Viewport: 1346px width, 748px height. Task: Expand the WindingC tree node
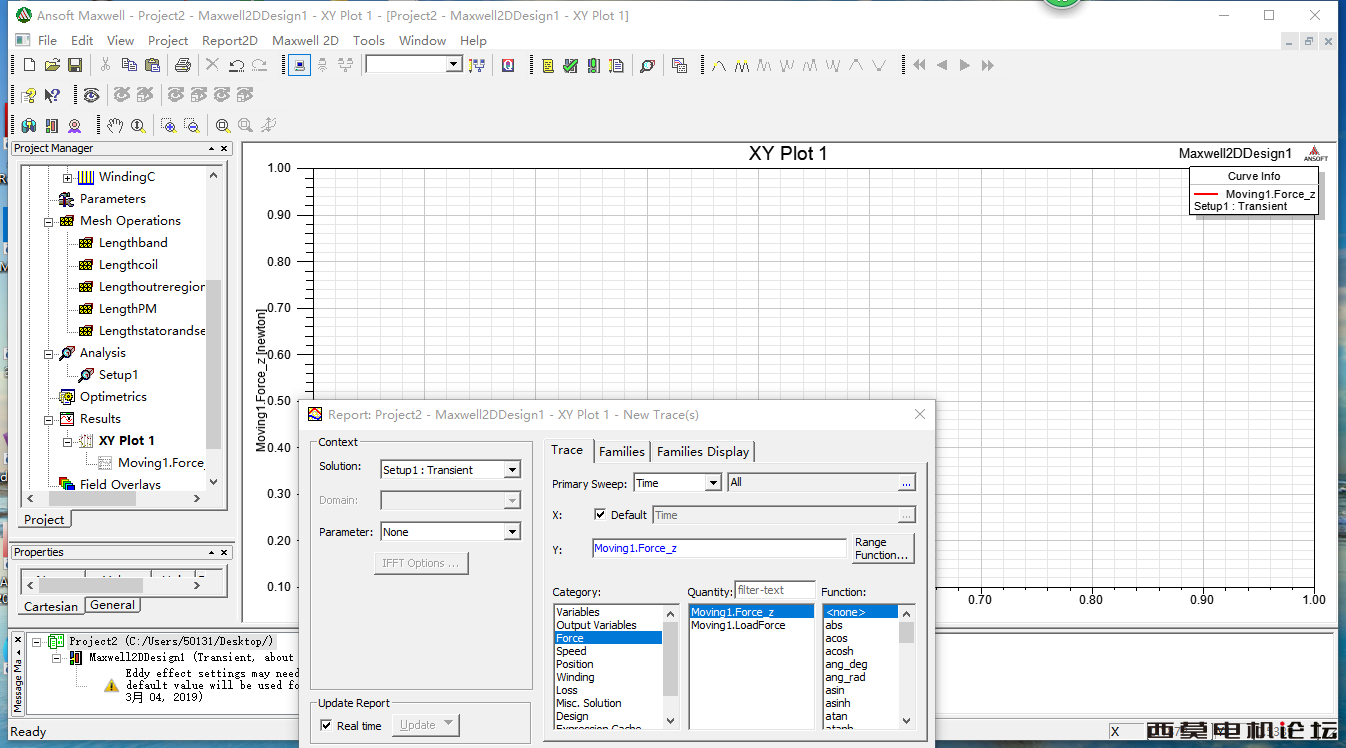pos(67,177)
